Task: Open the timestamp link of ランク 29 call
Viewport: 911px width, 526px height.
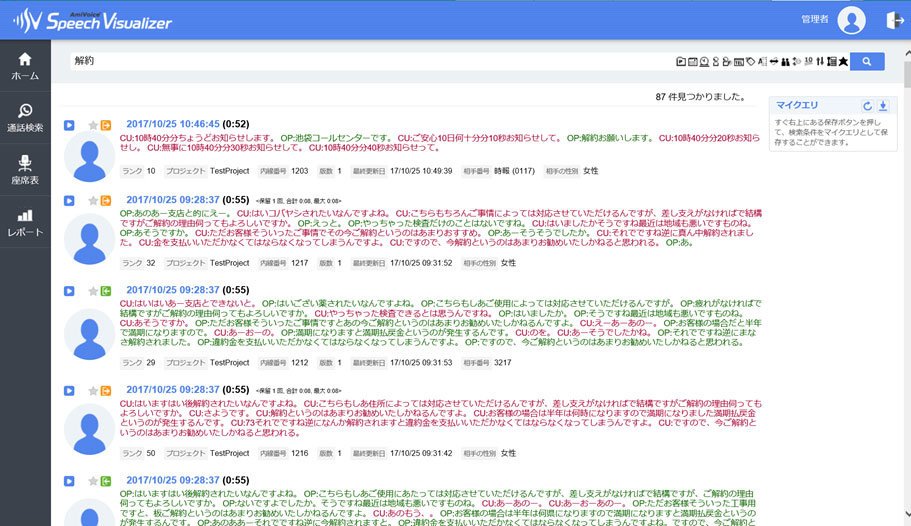Action: pos(173,289)
